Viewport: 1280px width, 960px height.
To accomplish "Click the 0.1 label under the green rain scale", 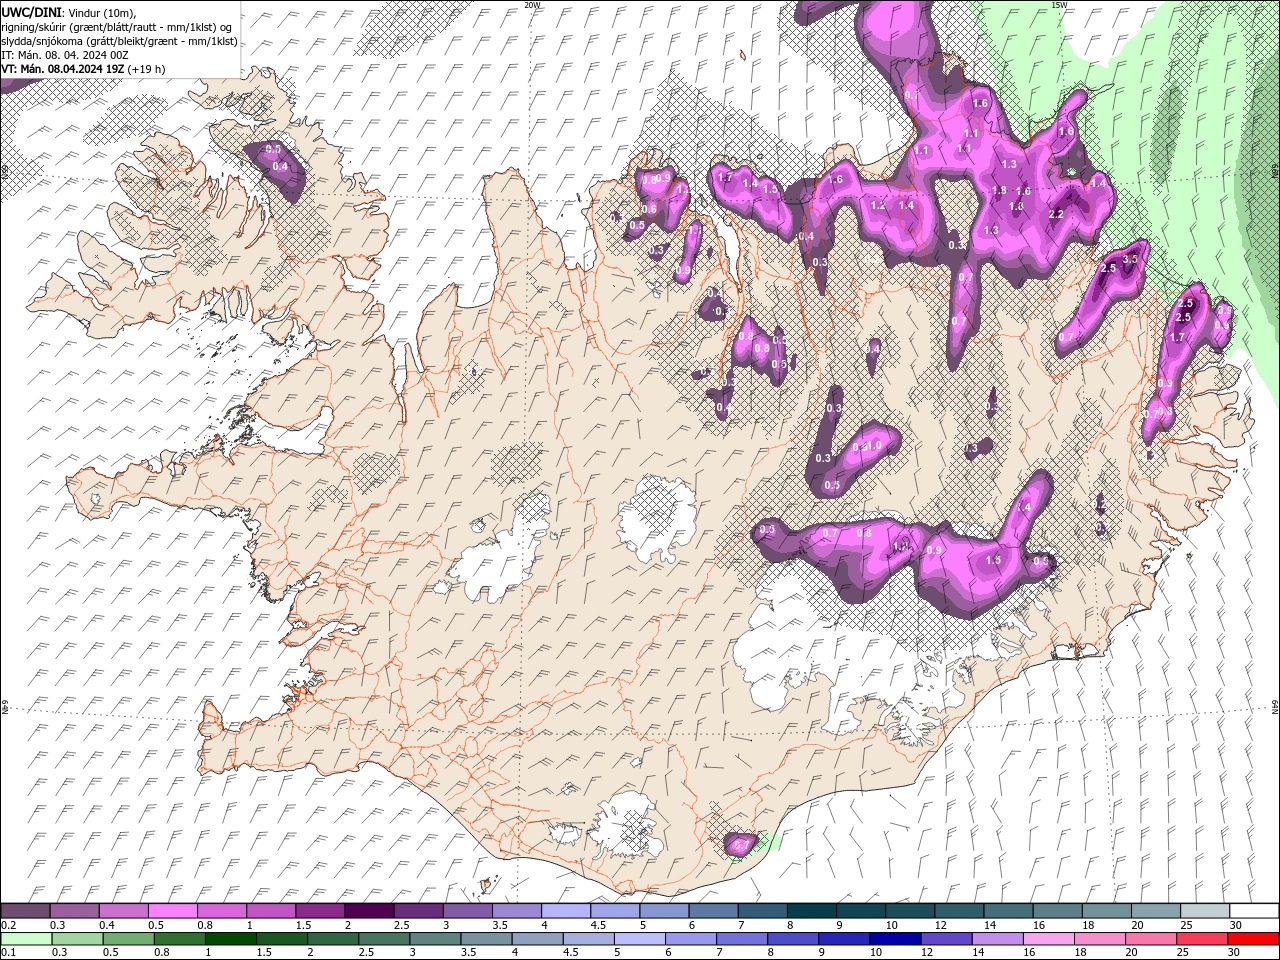I will 8,953.
